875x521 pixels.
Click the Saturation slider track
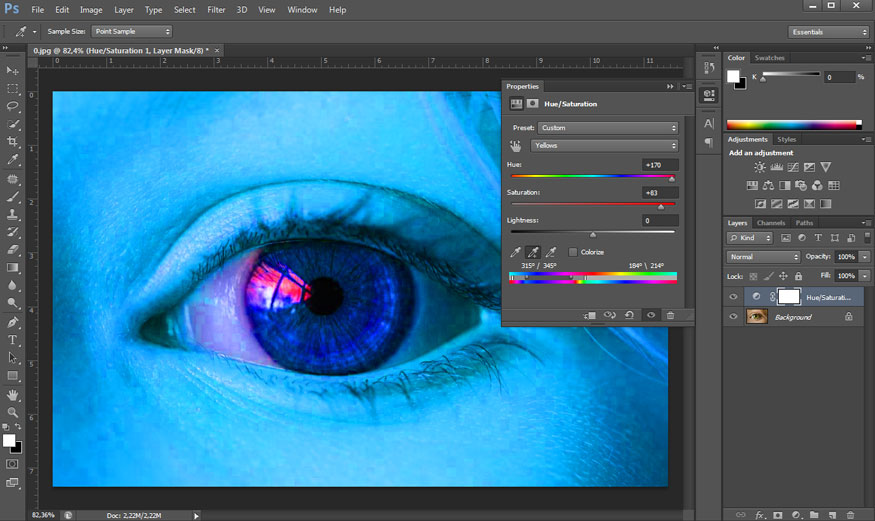(x=592, y=205)
